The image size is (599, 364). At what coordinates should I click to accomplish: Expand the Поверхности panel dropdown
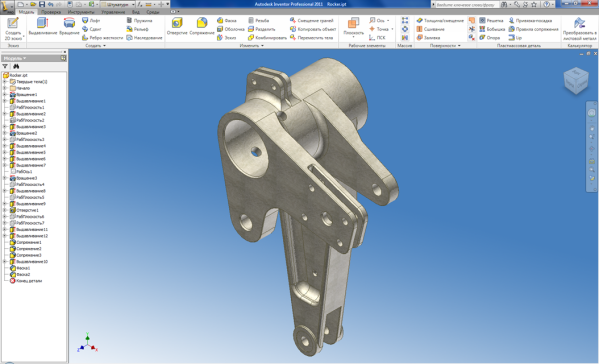click(x=445, y=45)
